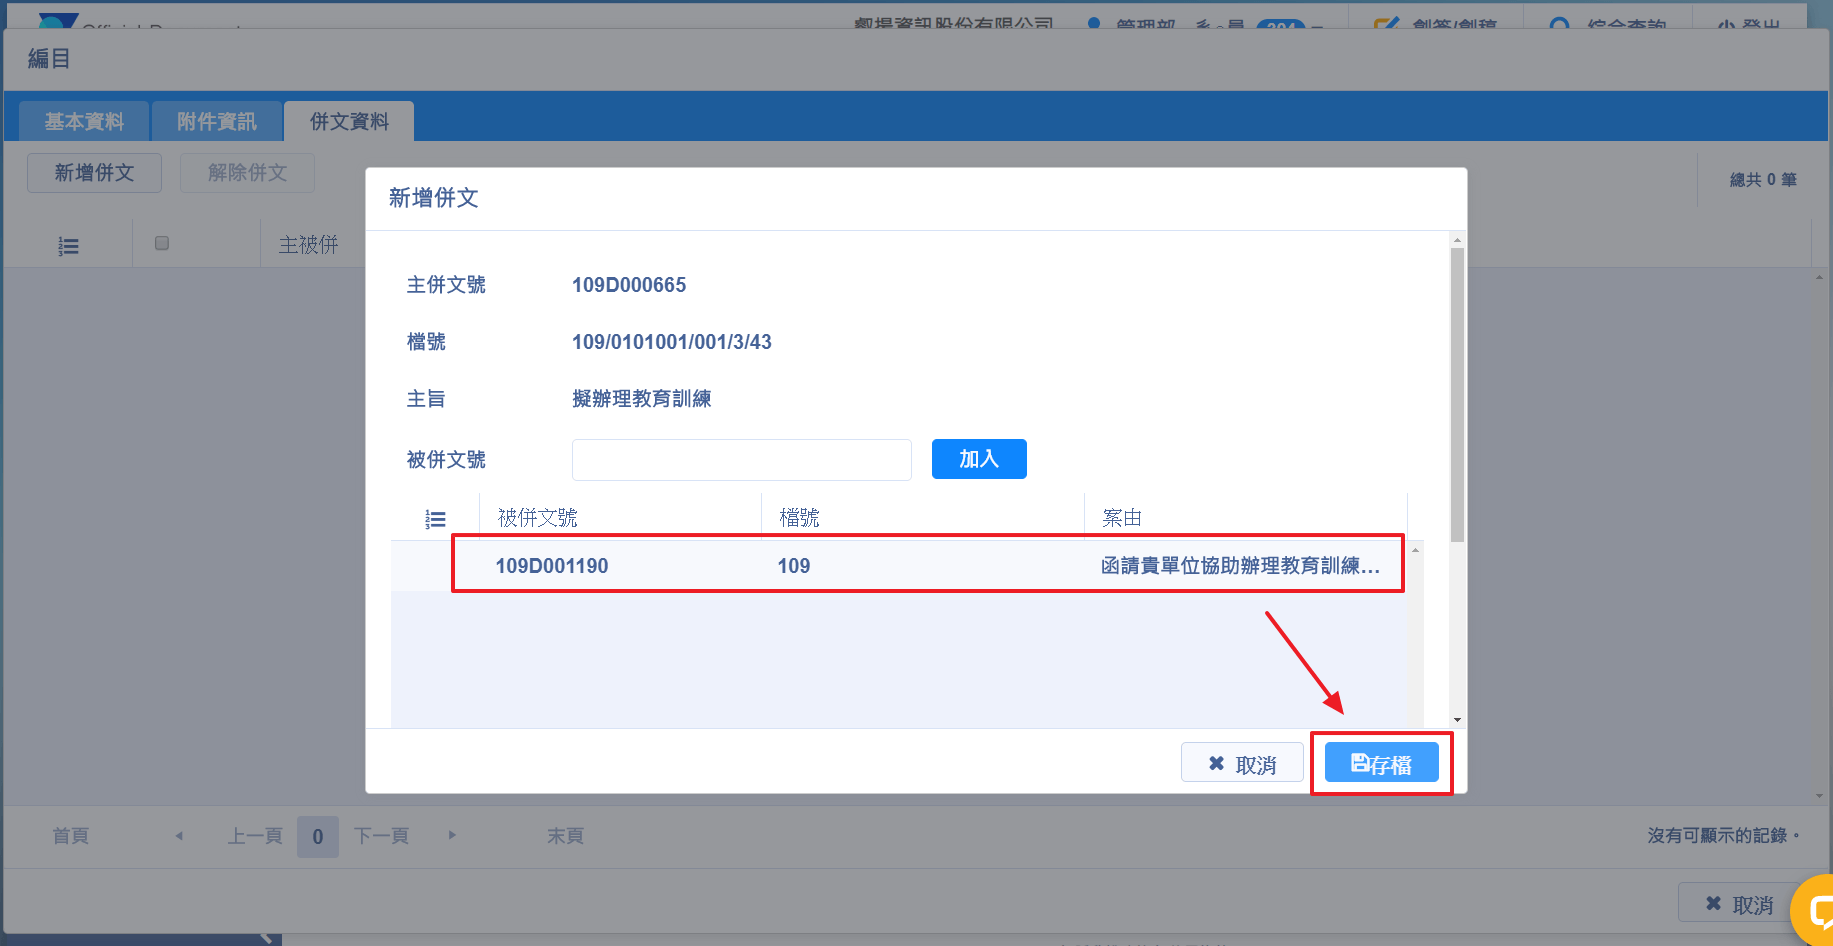Click the 被併文號 text input field
The width and height of the screenshot is (1833, 946).
741,460
